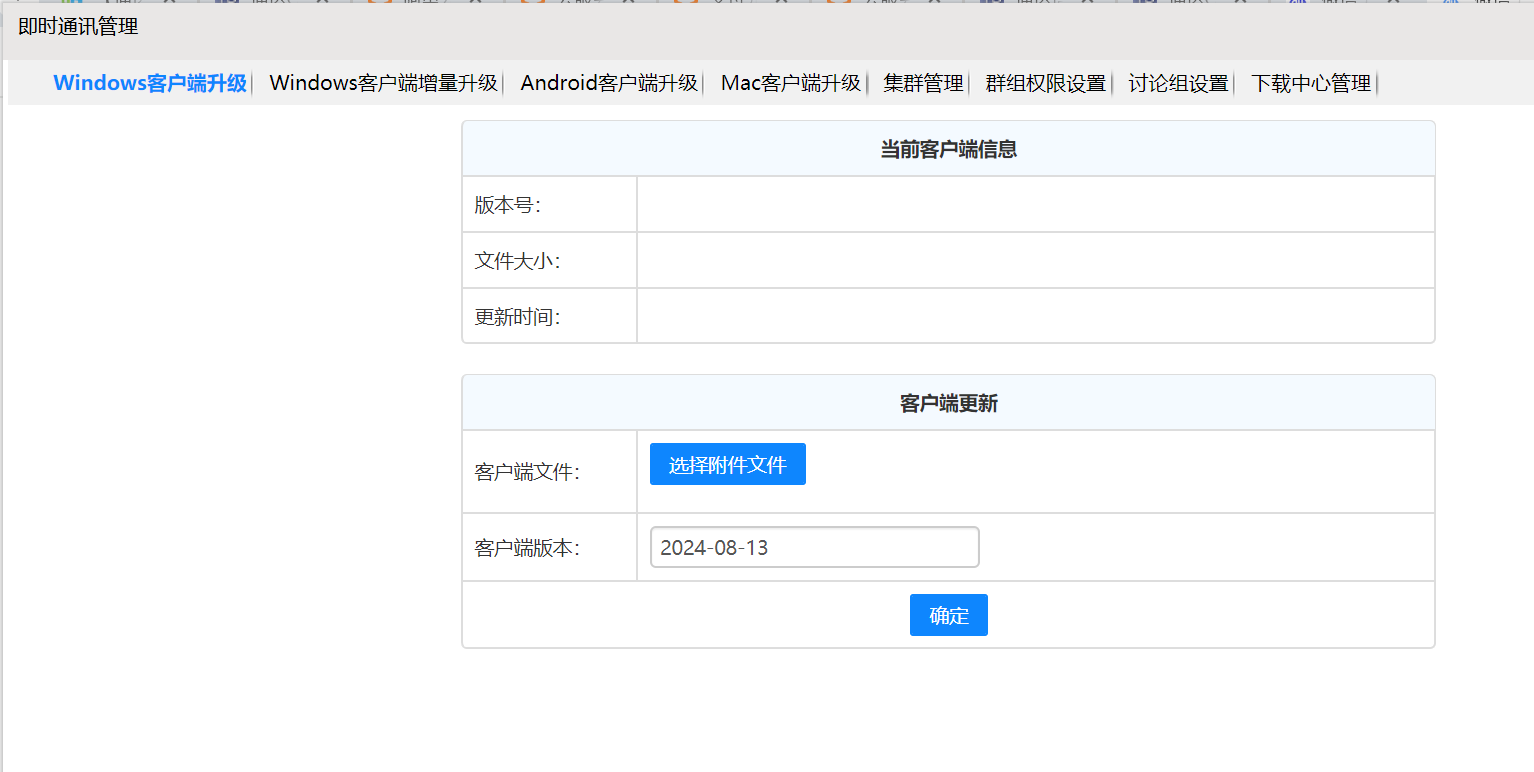The image size is (1534, 772).
Task: Focus the 客户端版本 input field
Action: click(814, 548)
